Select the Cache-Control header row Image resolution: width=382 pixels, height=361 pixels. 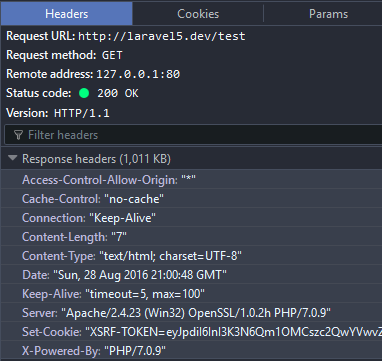[191, 199]
